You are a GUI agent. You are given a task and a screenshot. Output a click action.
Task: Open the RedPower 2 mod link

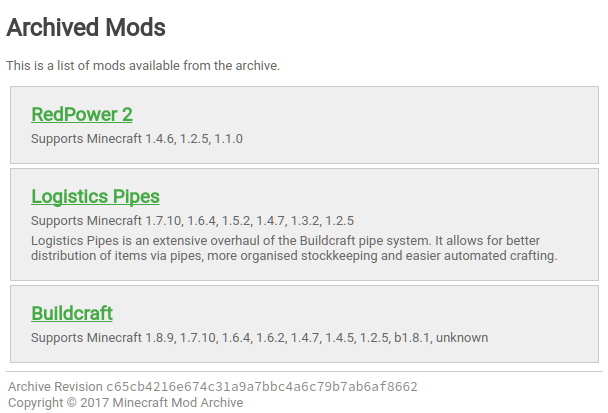tap(82, 114)
